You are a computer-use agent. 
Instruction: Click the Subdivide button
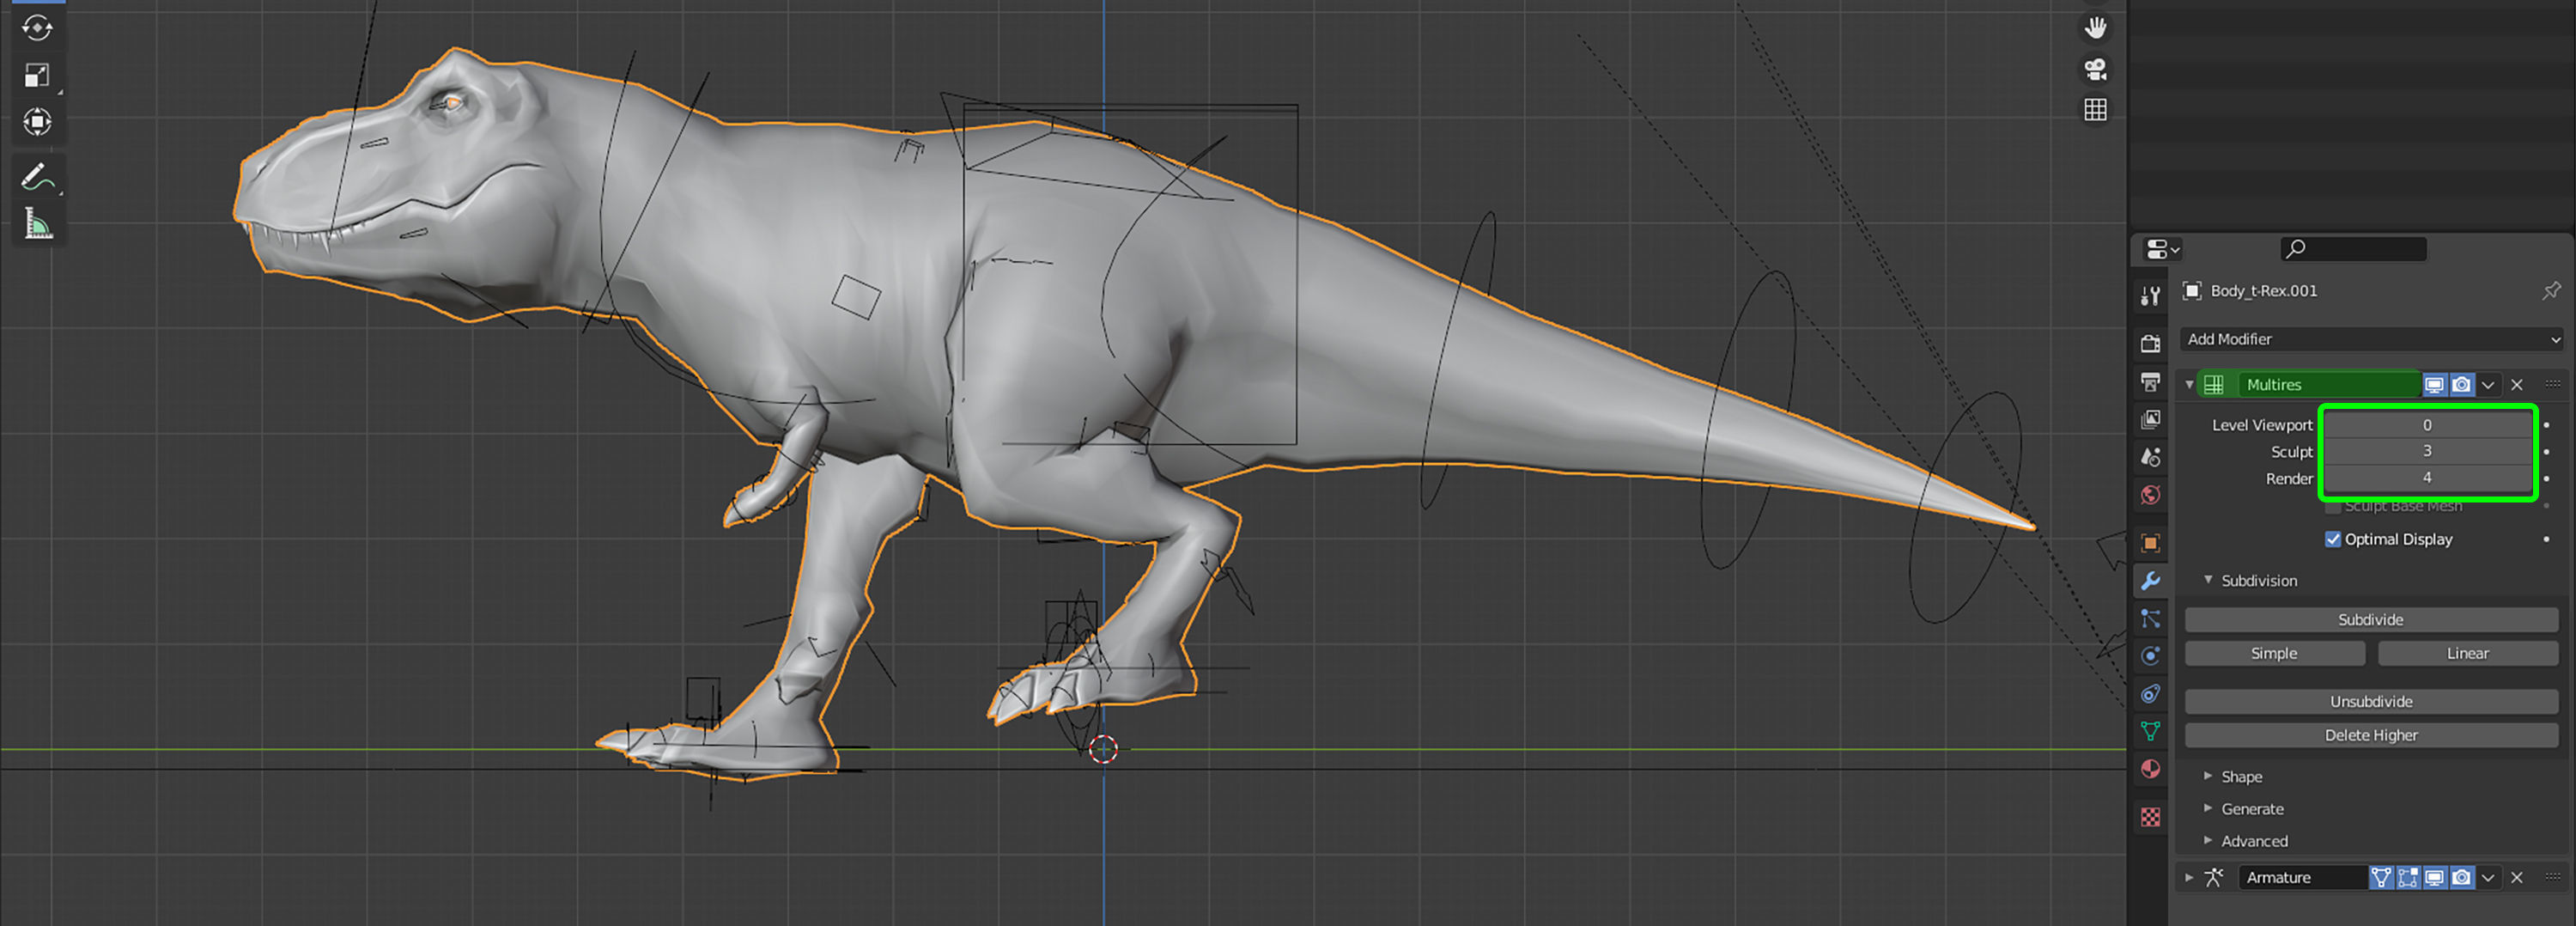2371,620
